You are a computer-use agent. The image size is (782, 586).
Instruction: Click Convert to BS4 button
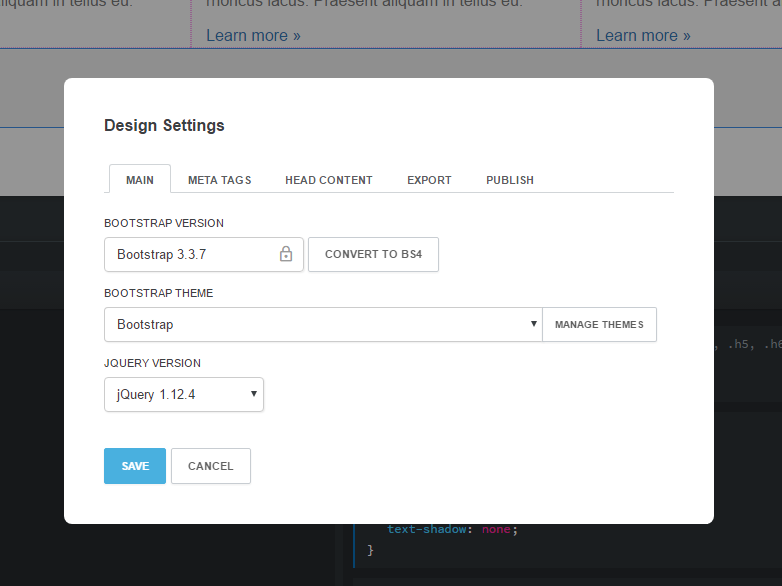[x=374, y=254]
